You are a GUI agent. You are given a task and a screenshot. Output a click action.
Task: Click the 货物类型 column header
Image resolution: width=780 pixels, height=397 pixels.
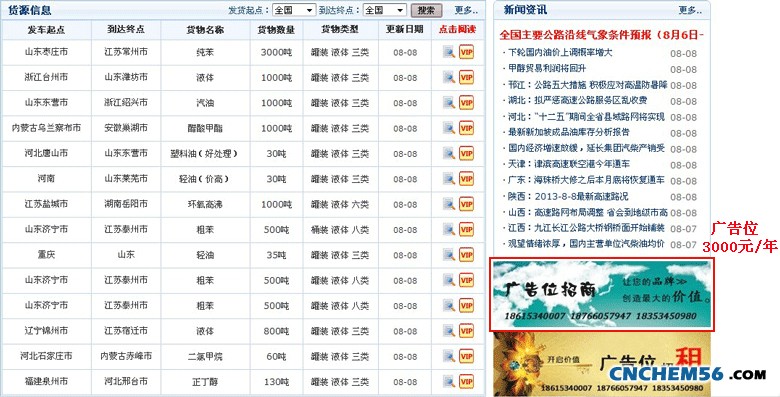tap(340, 29)
